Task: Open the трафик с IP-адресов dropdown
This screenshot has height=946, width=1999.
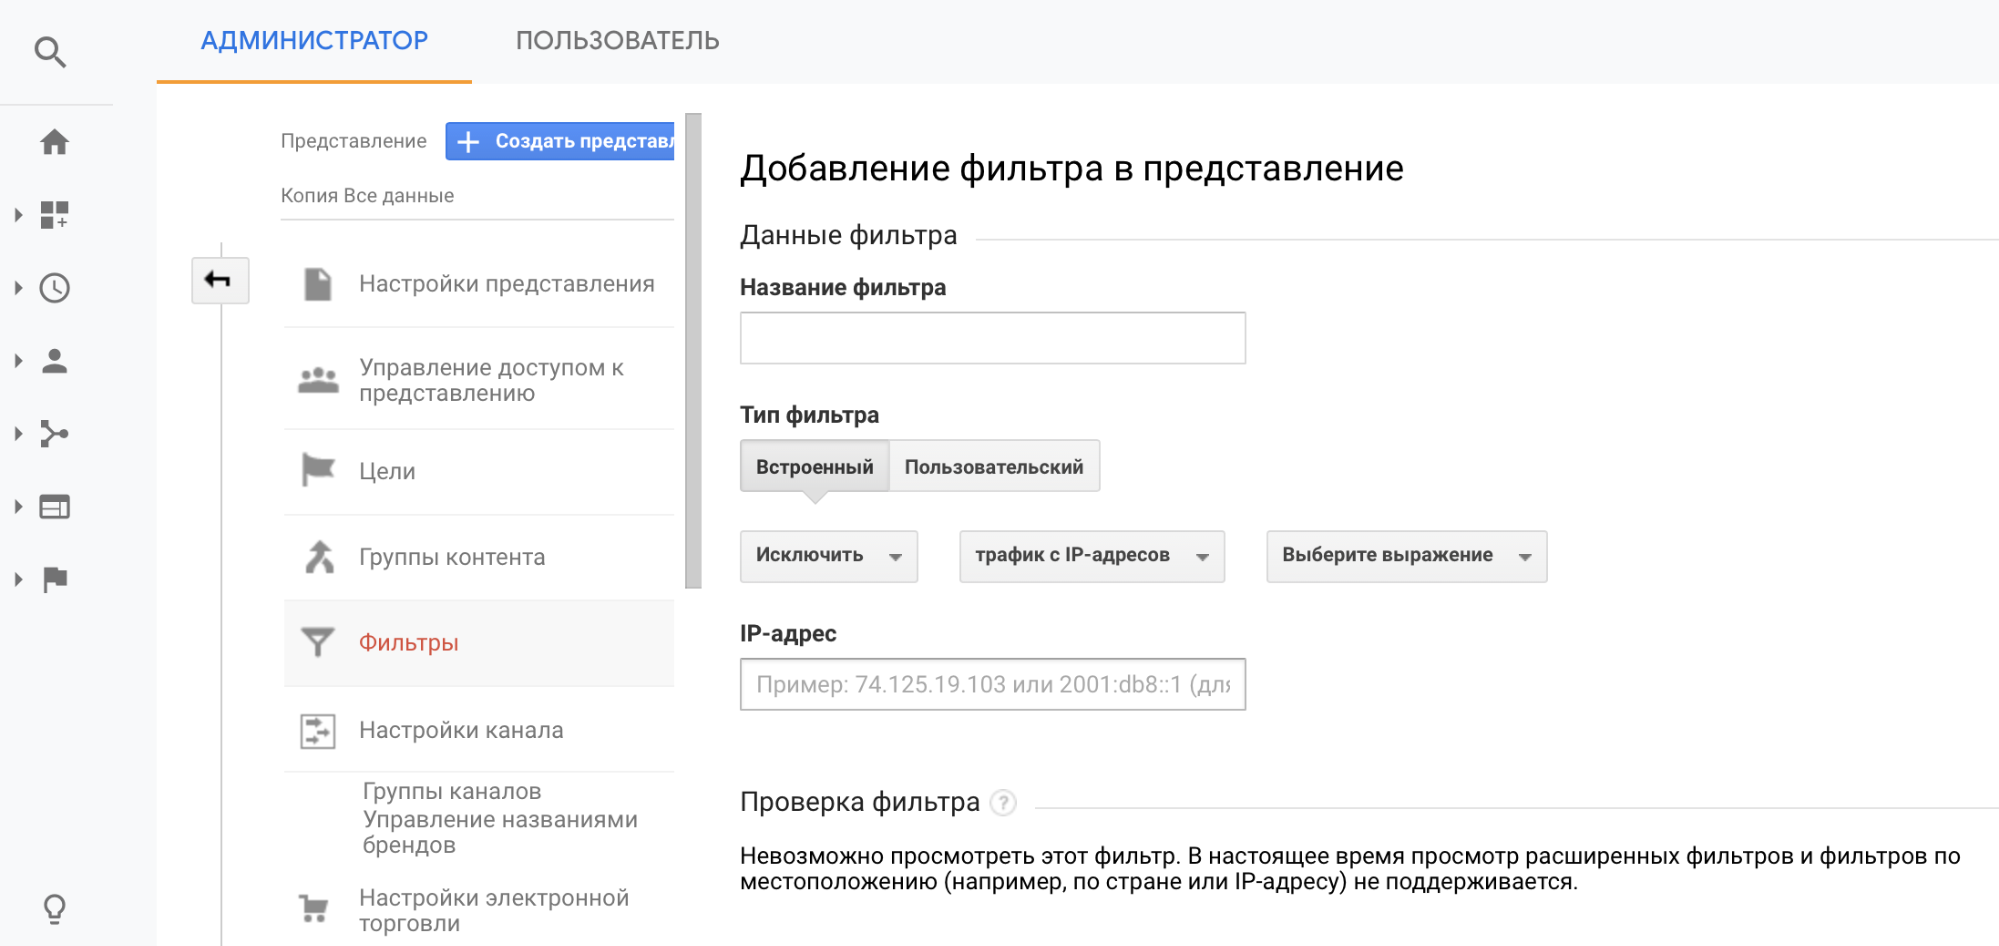Action: click(1091, 556)
